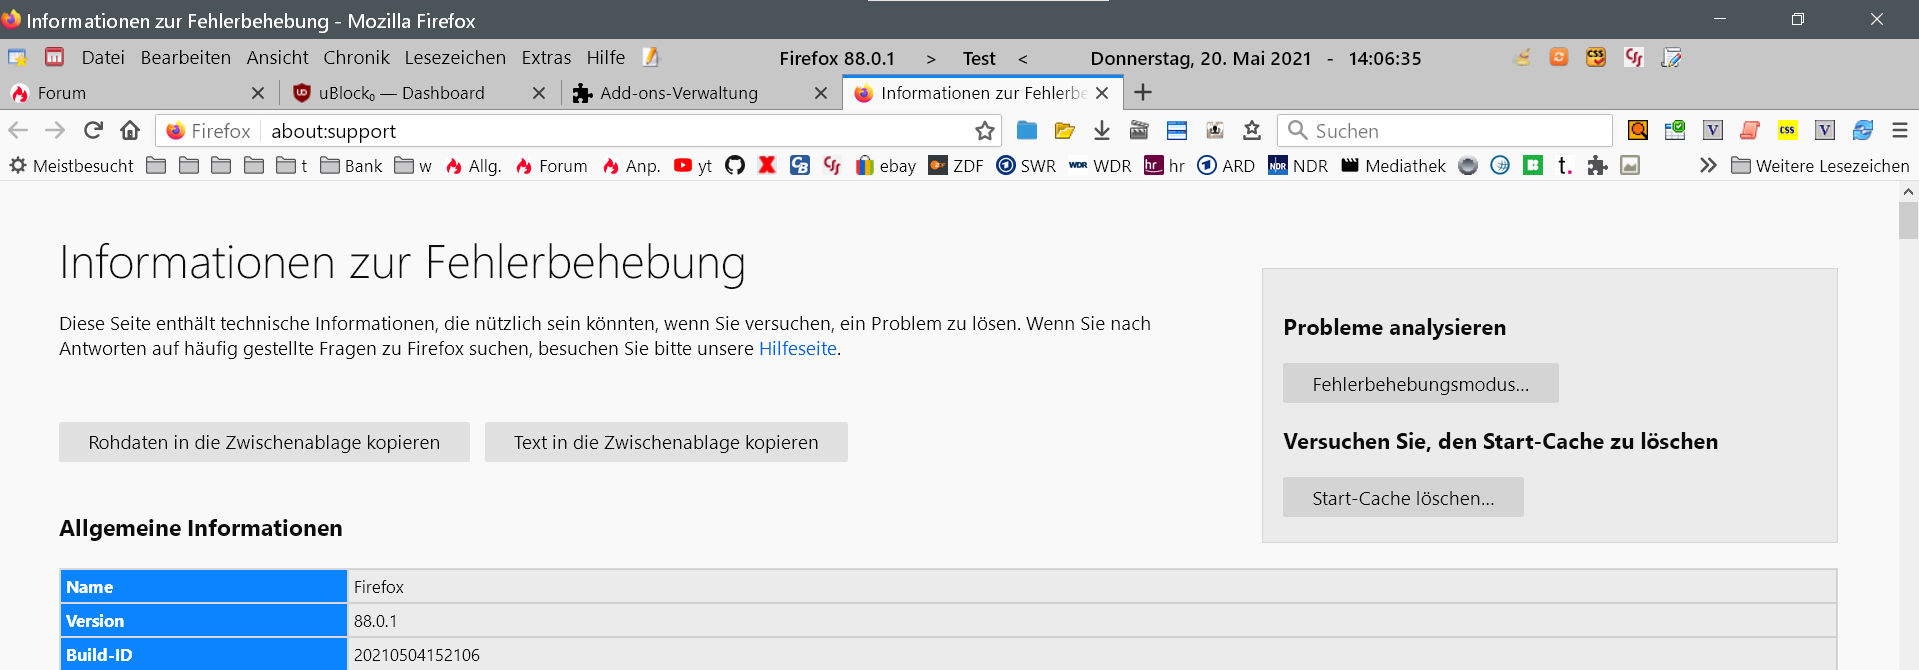The image size is (1919, 670).
Task: Open the Chronik menu
Action: (356, 58)
